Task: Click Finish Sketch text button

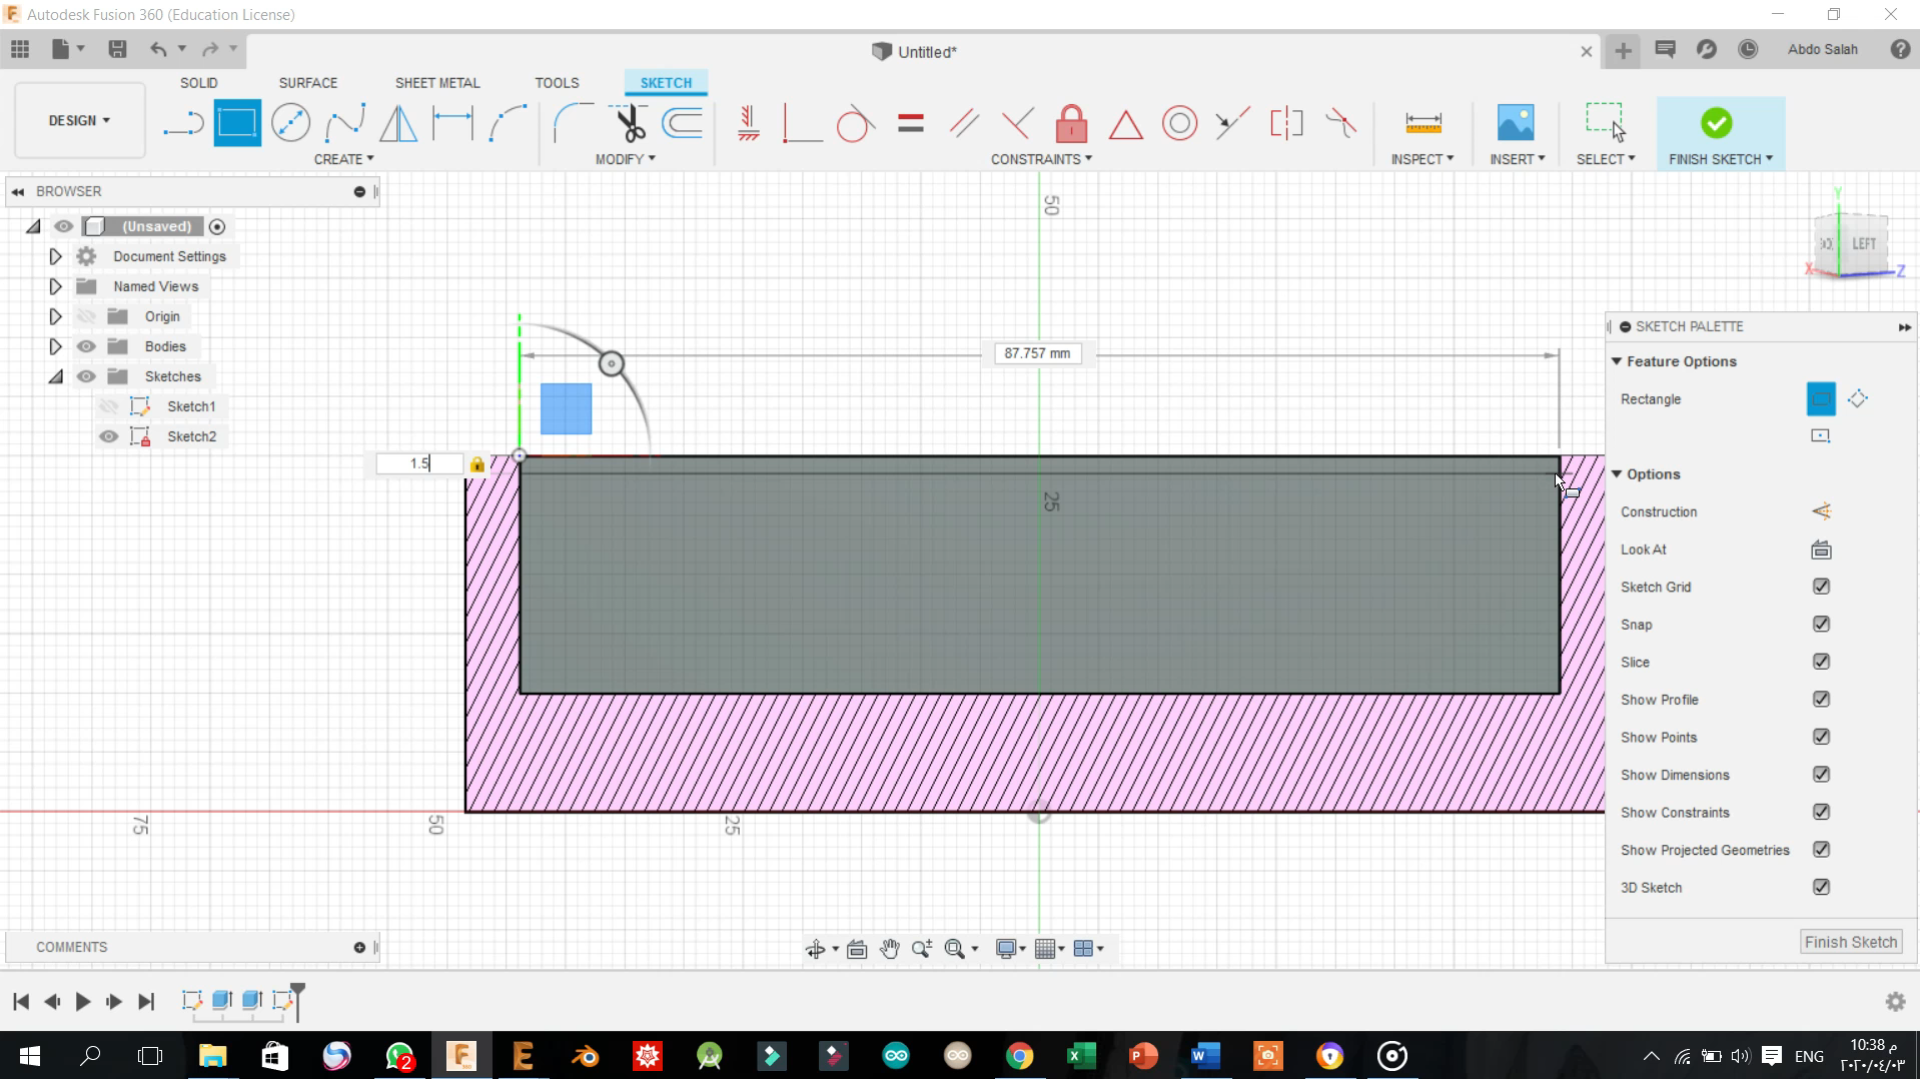Action: pyautogui.click(x=1851, y=942)
